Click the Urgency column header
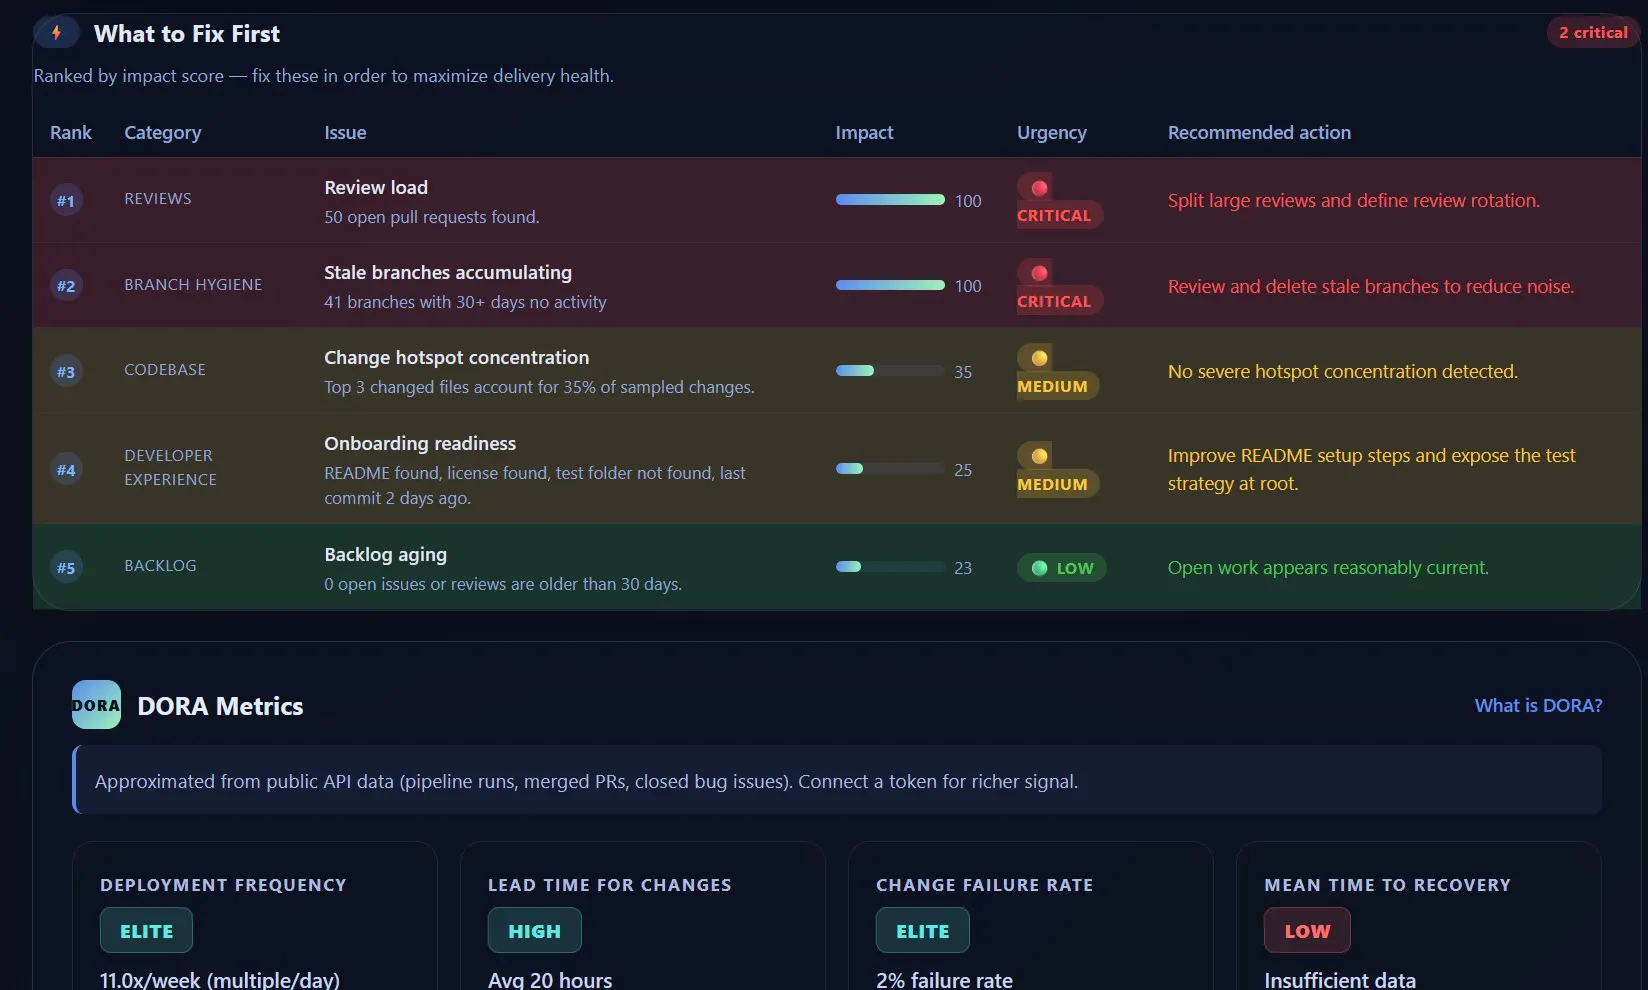 pos(1052,133)
